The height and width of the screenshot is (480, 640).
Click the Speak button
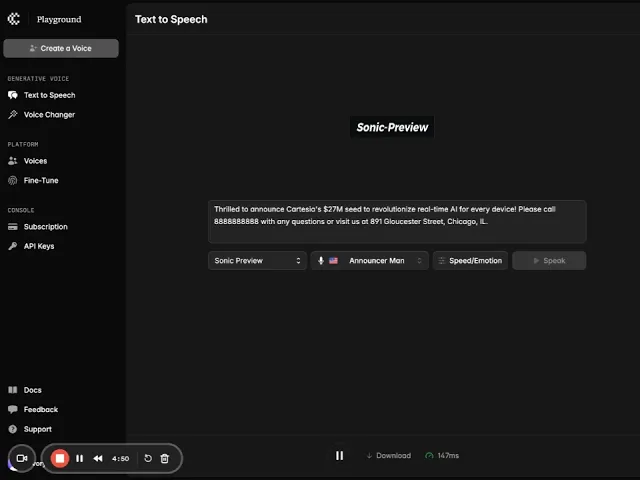549,260
